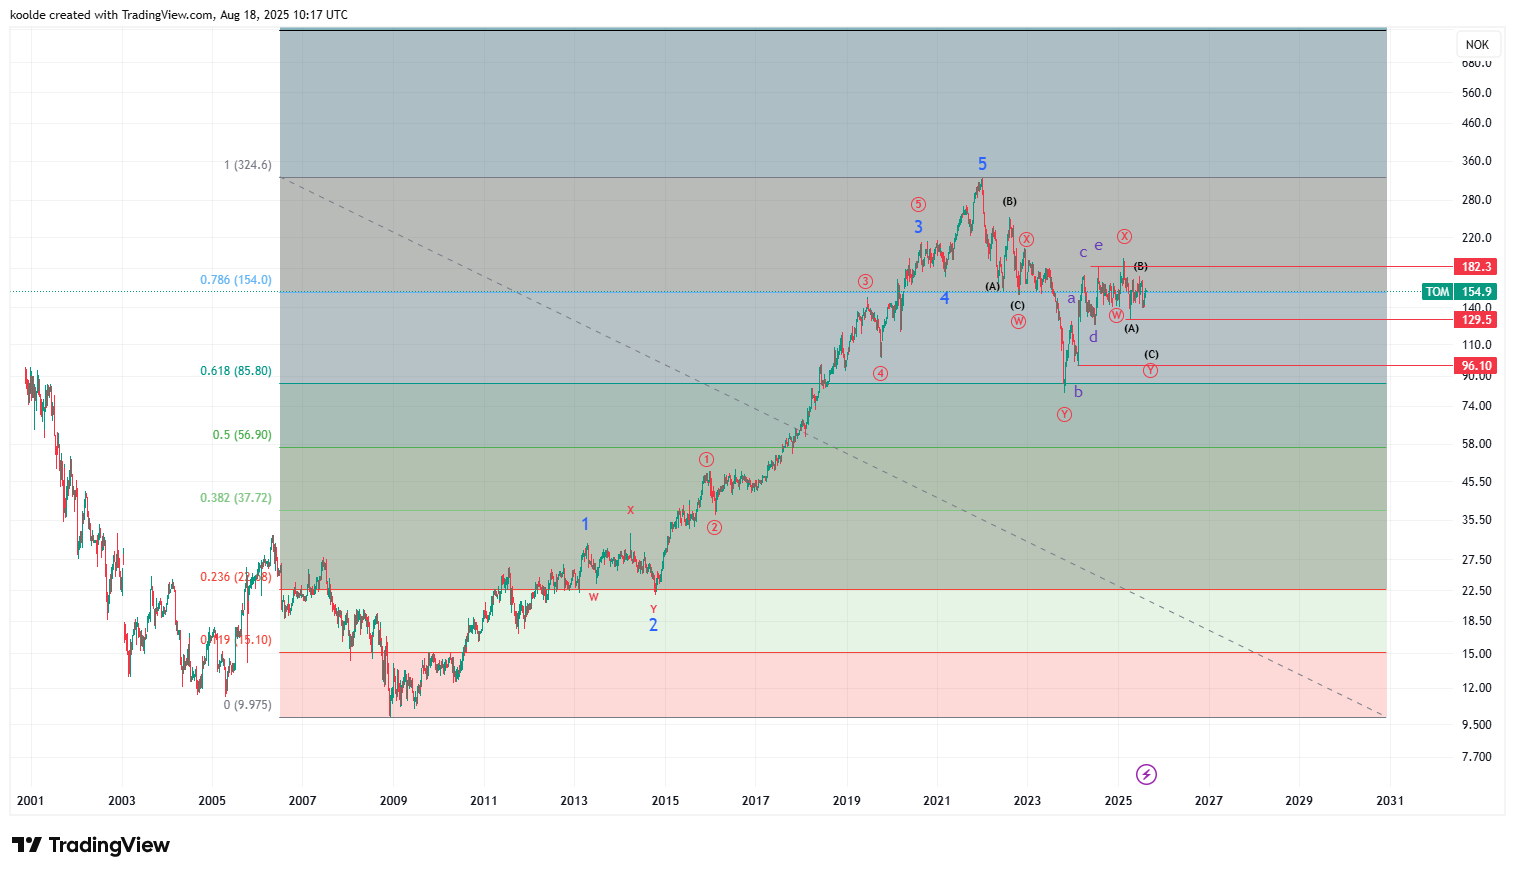The width and height of the screenshot is (1515, 875).
Task: Click the 154.9 current price label
Action: point(1476,292)
